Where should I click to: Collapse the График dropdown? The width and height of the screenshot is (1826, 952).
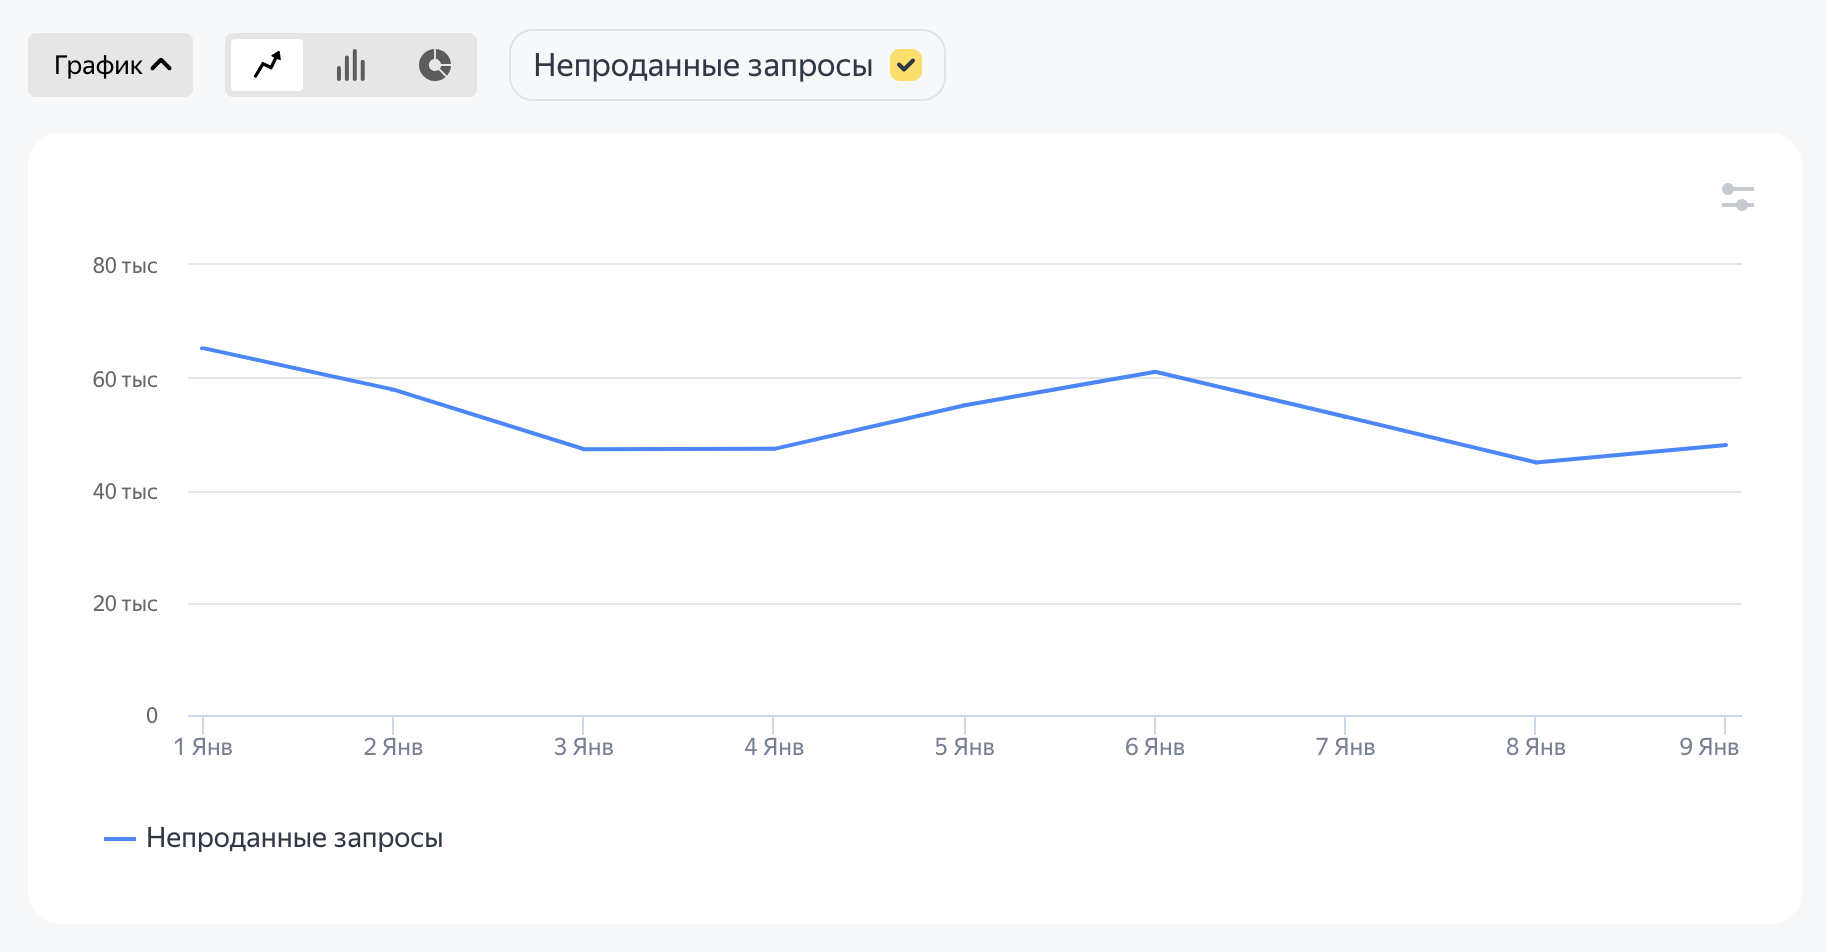[x=110, y=65]
